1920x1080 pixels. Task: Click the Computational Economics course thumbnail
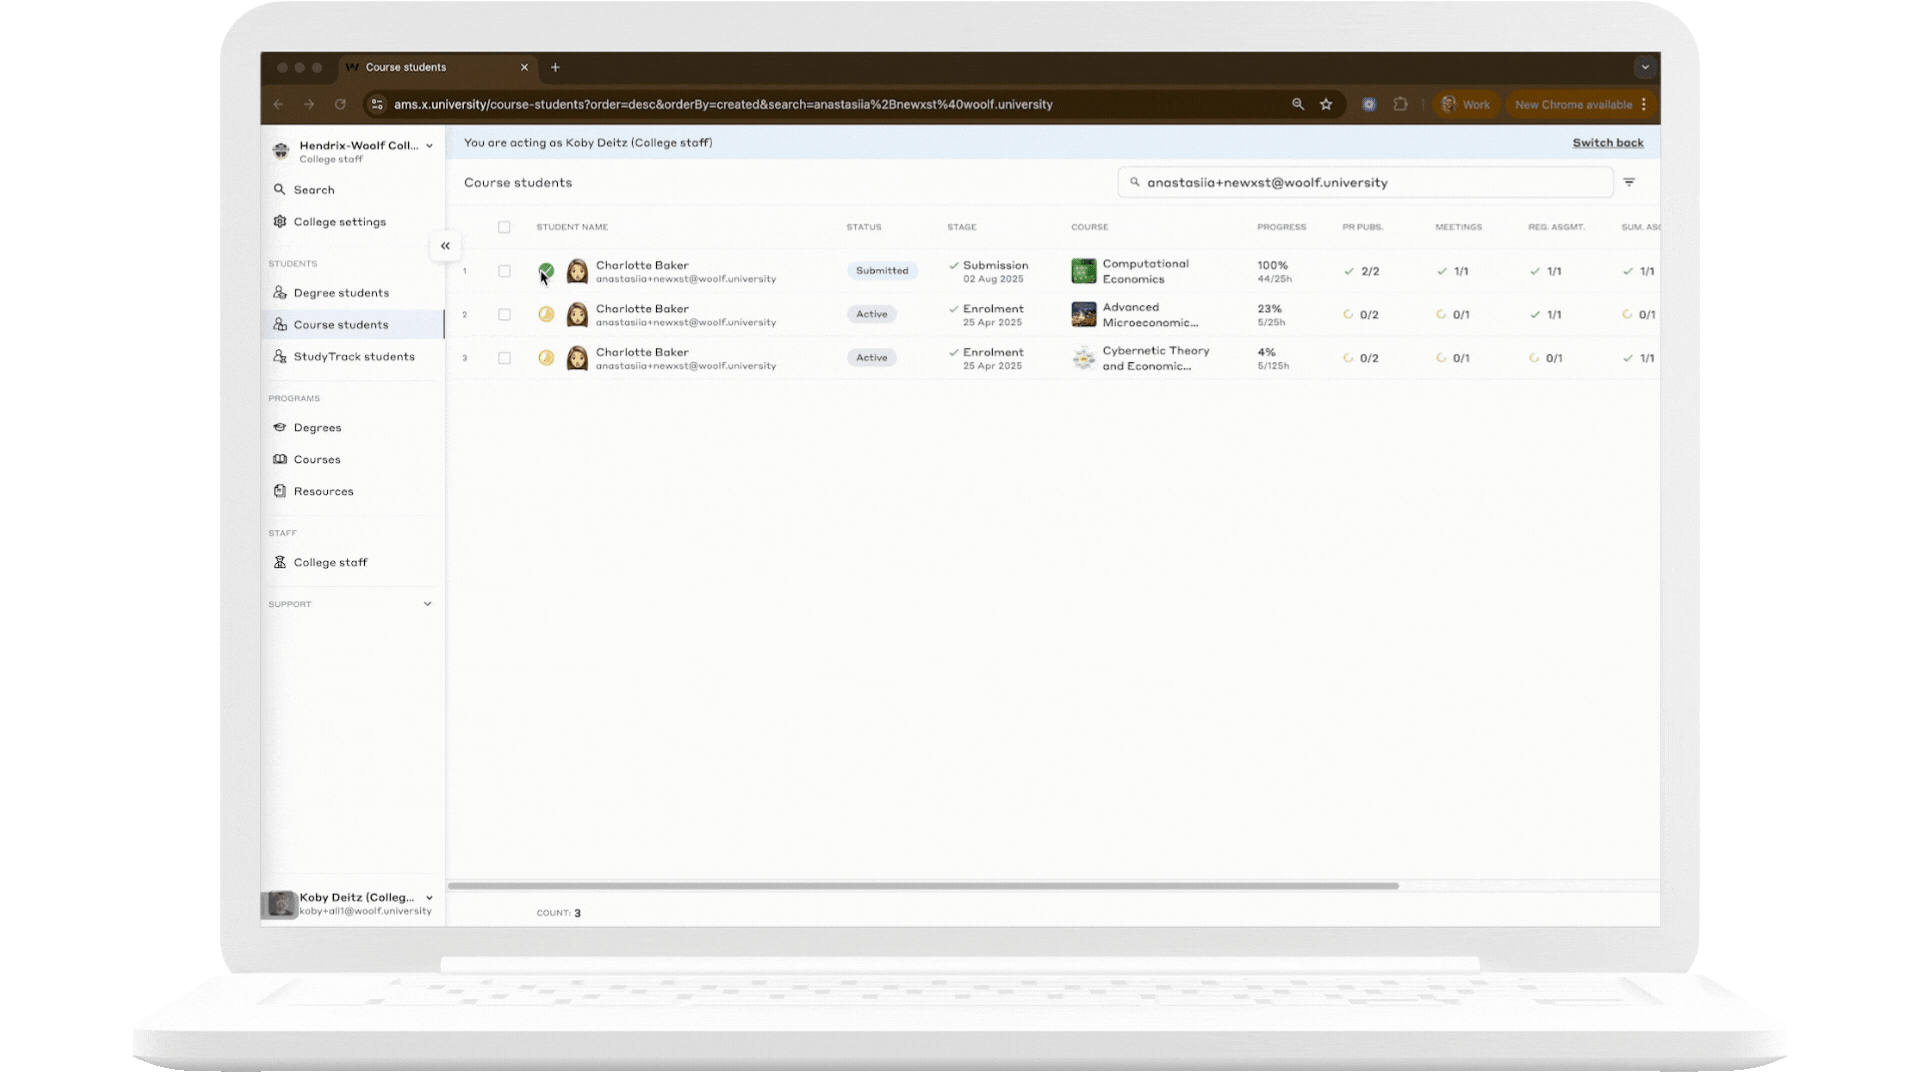point(1084,271)
